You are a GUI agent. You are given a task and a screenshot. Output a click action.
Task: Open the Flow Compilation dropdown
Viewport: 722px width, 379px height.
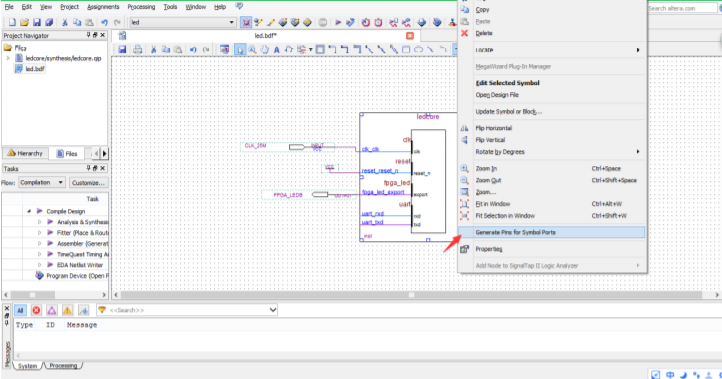tap(41, 182)
